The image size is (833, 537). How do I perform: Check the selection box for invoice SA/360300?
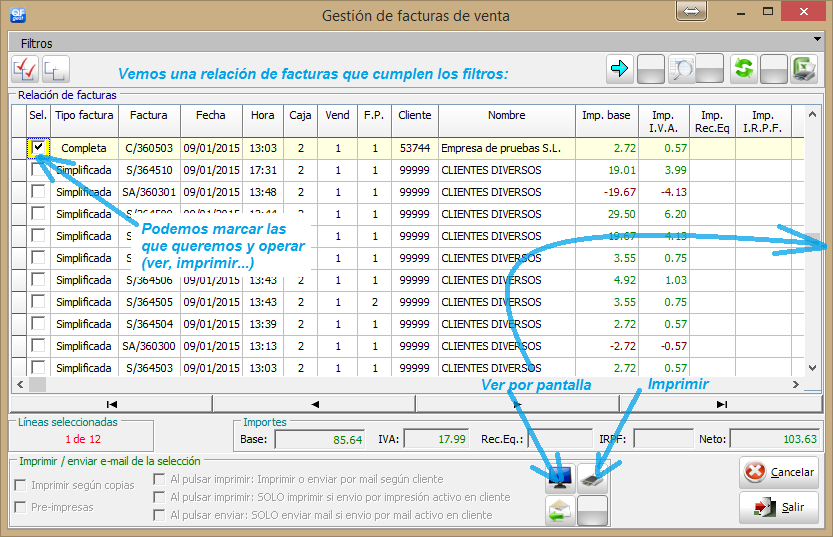coord(38,345)
